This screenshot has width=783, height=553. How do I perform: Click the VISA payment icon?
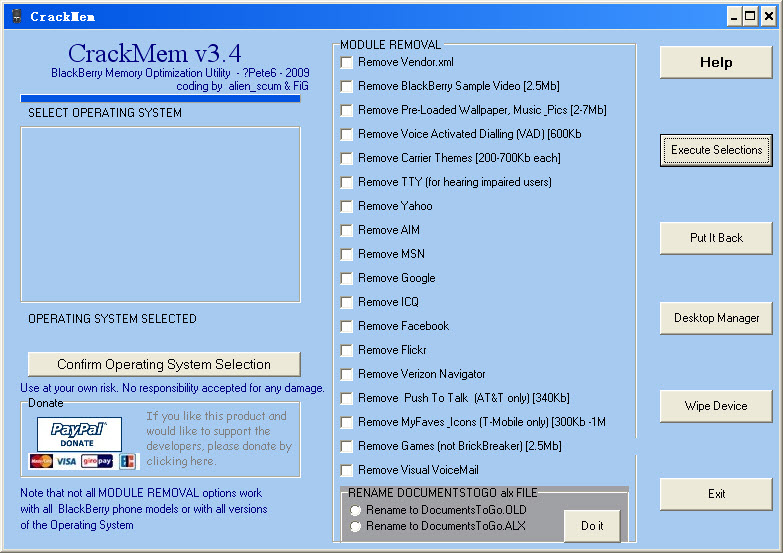pyautogui.click(x=66, y=461)
